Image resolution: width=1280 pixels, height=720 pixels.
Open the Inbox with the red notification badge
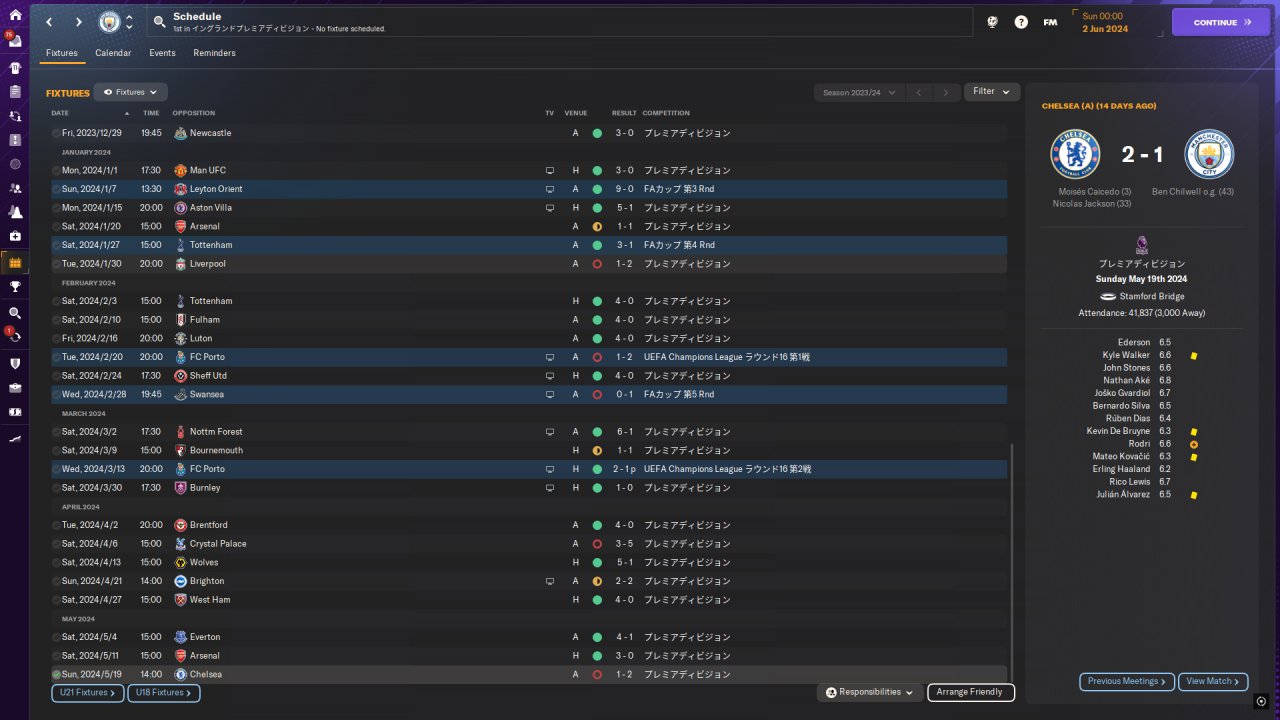(14, 42)
